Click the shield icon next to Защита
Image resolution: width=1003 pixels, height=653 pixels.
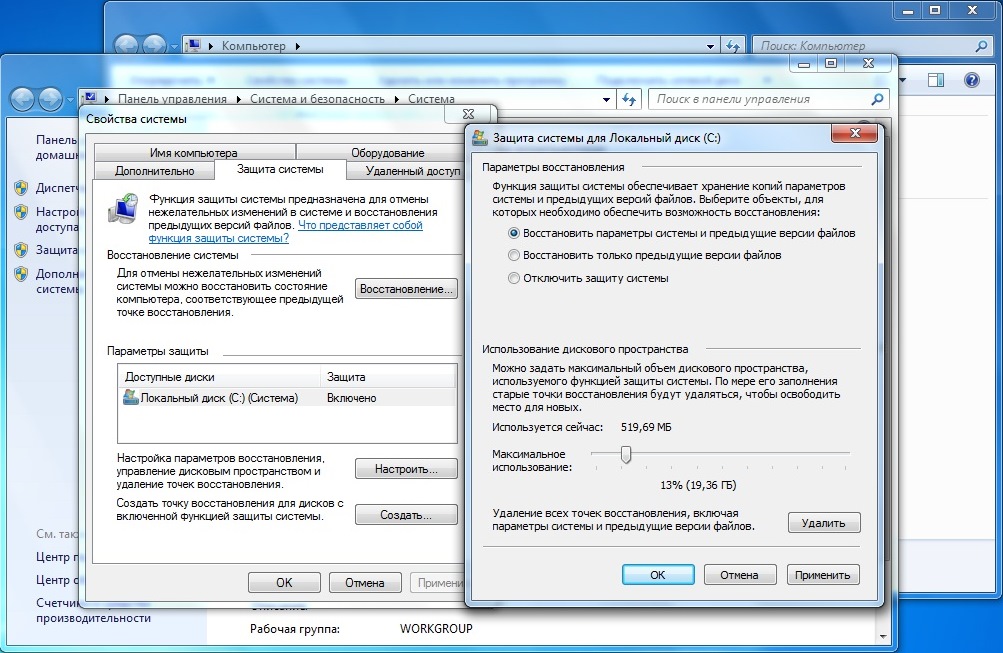click(x=20, y=249)
